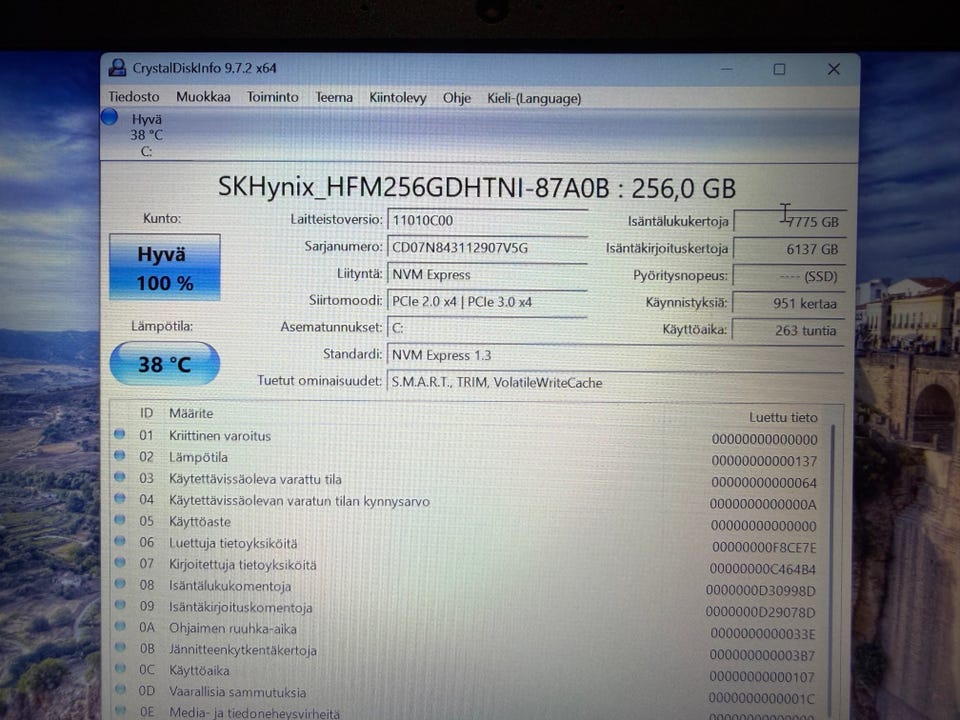Image resolution: width=960 pixels, height=720 pixels.
Task: Click status dot for 03 Käytettävissäoleva varattu tila
Action: [119, 477]
